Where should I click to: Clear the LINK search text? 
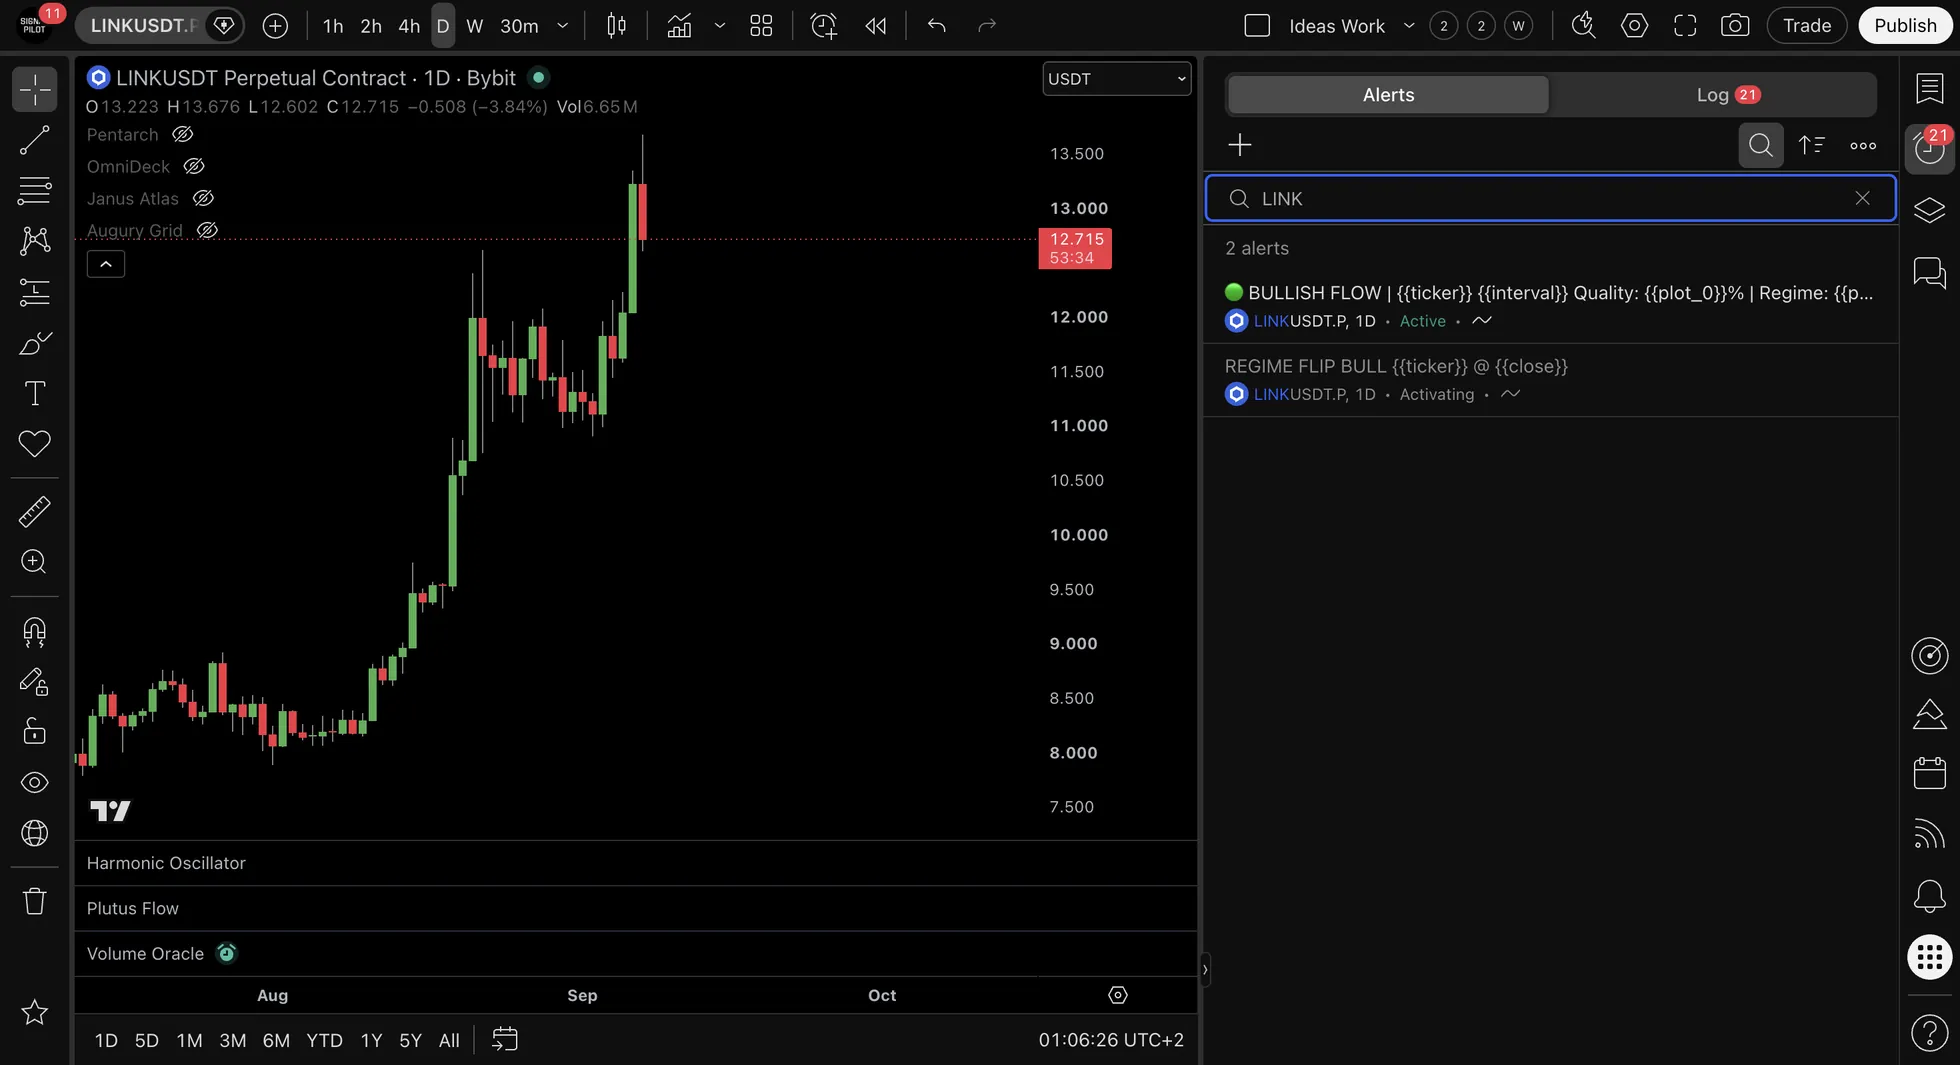coord(1862,198)
